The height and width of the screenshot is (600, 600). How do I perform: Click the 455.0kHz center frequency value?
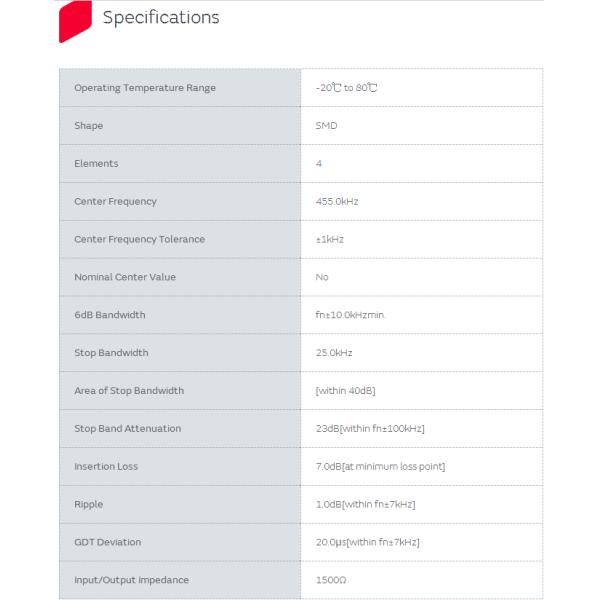click(337, 201)
